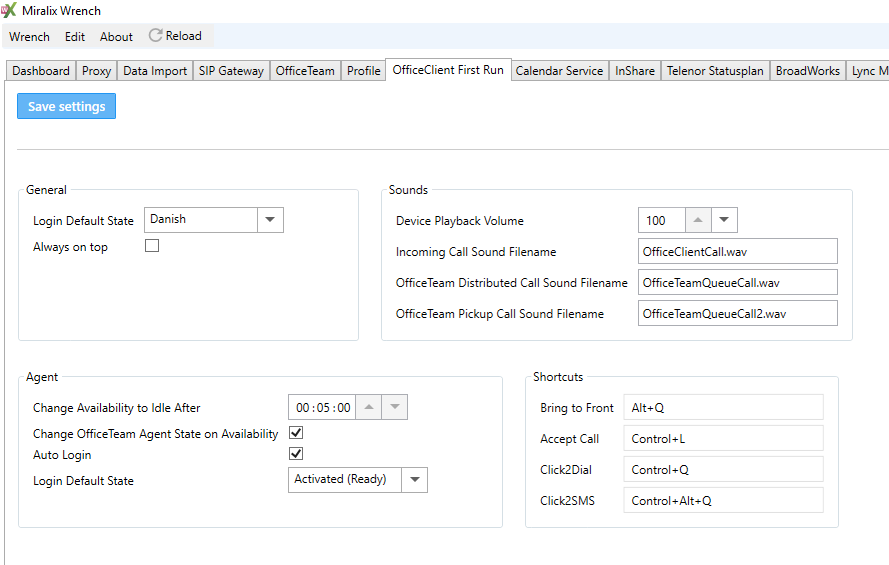The image size is (889, 565).
Task: Click the OfficeTeamQueueCall.wav filename field
Action: [738, 282]
